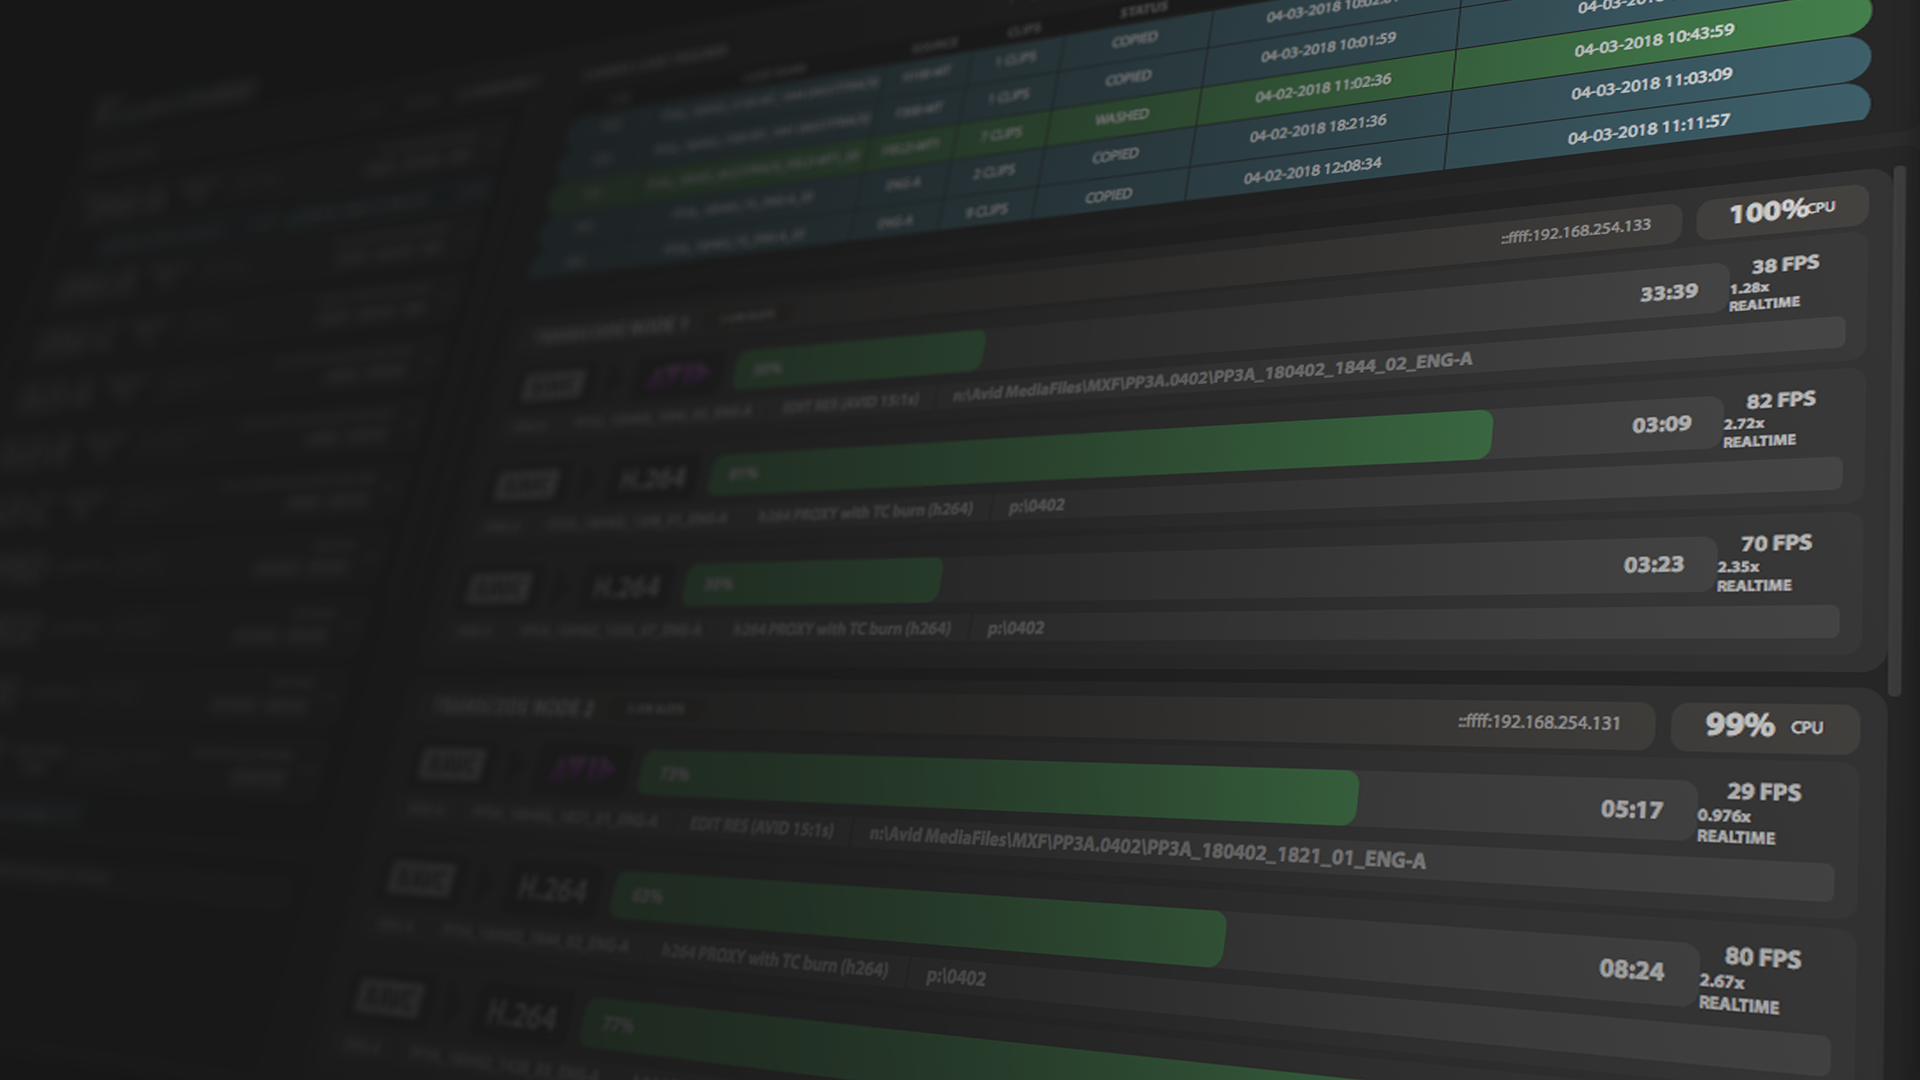Click COPIED status in the 04-02-2018 12:08:34 row

(1108, 196)
